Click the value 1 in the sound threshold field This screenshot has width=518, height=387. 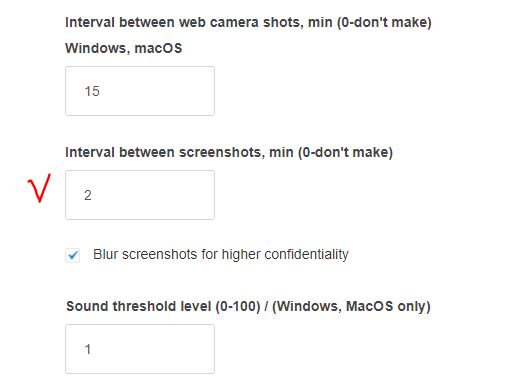click(88, 349)
